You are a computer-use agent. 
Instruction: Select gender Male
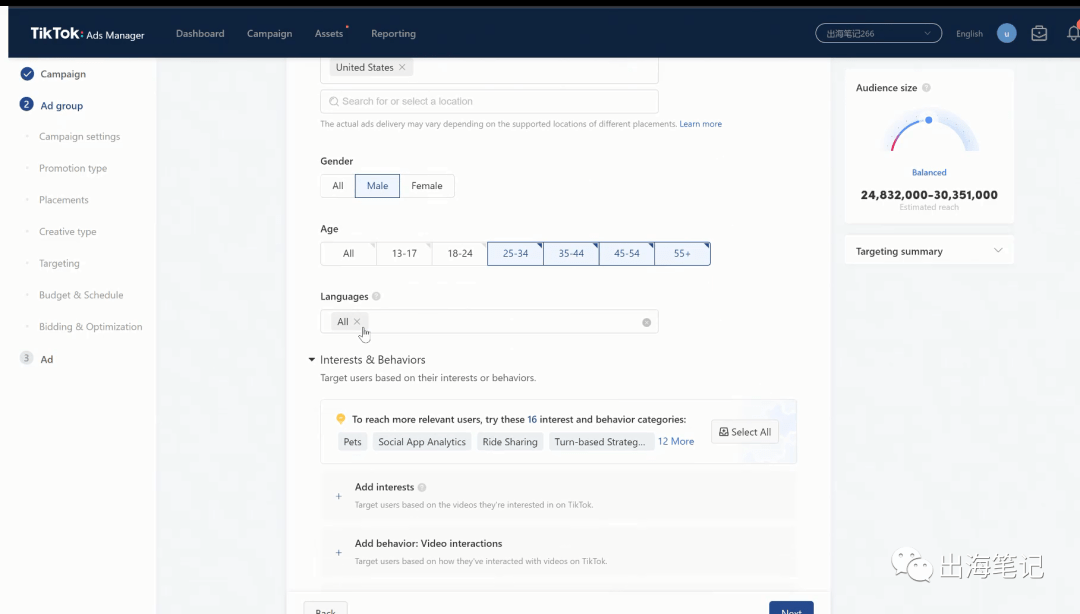coord(377,185)
